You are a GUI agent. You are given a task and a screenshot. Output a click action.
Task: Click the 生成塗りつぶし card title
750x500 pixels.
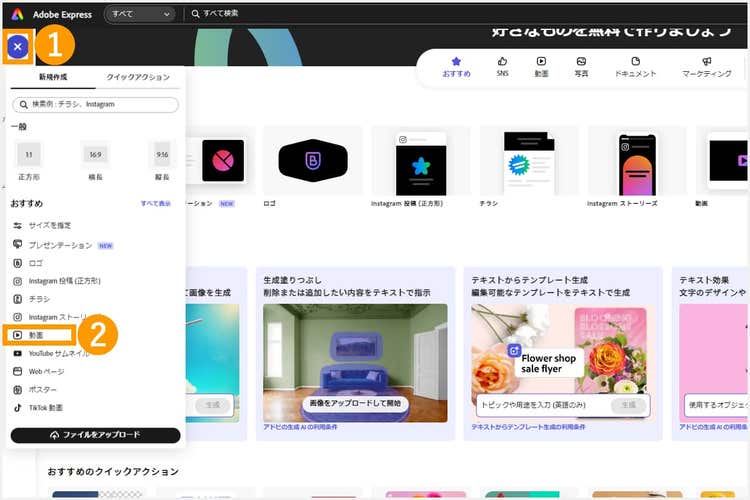(292, 280)
